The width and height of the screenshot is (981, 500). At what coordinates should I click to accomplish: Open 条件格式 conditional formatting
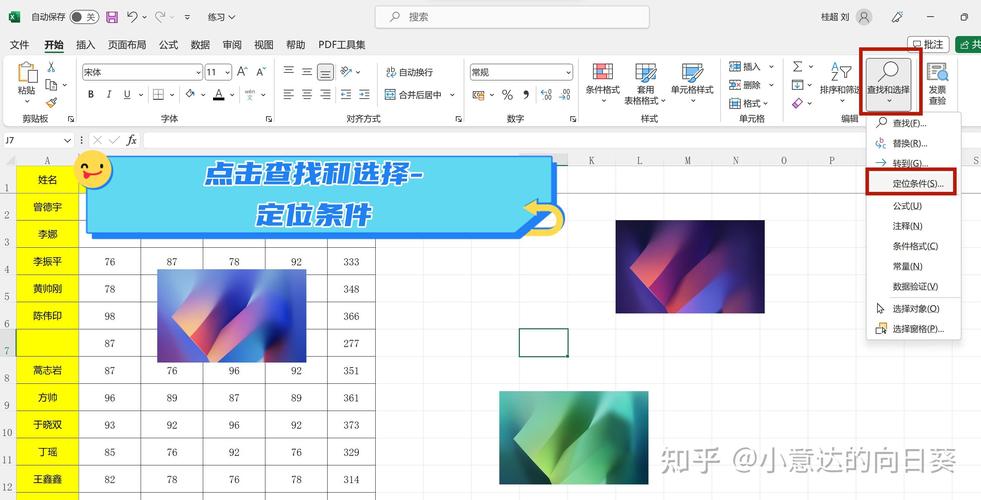(602, 83)
